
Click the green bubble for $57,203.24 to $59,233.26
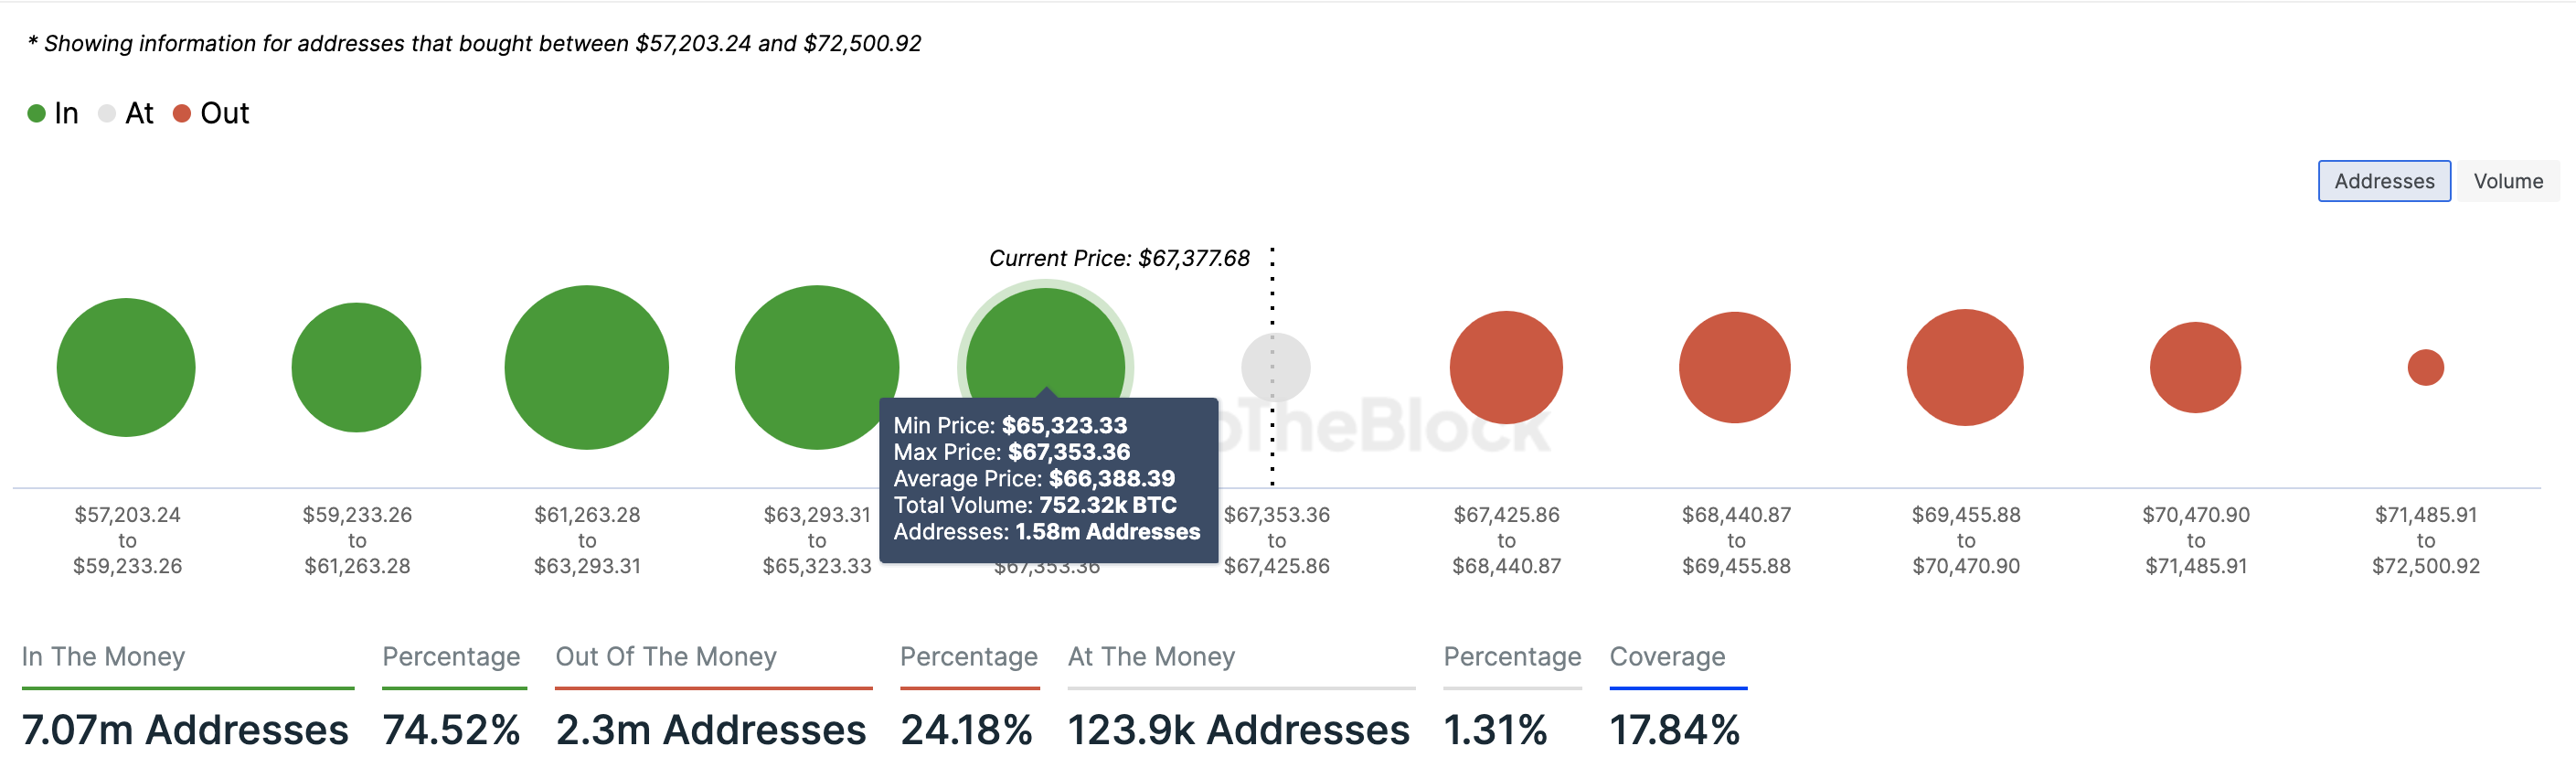coord(126,367)
